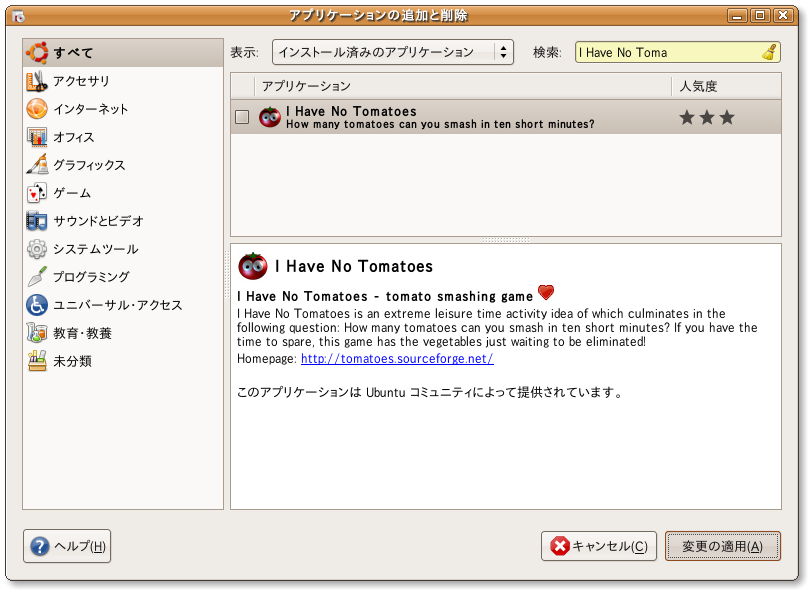This screenshot has height=590, width=808.
Task: Select the システムツール gear icon
Action: click(x=37, y=249)
